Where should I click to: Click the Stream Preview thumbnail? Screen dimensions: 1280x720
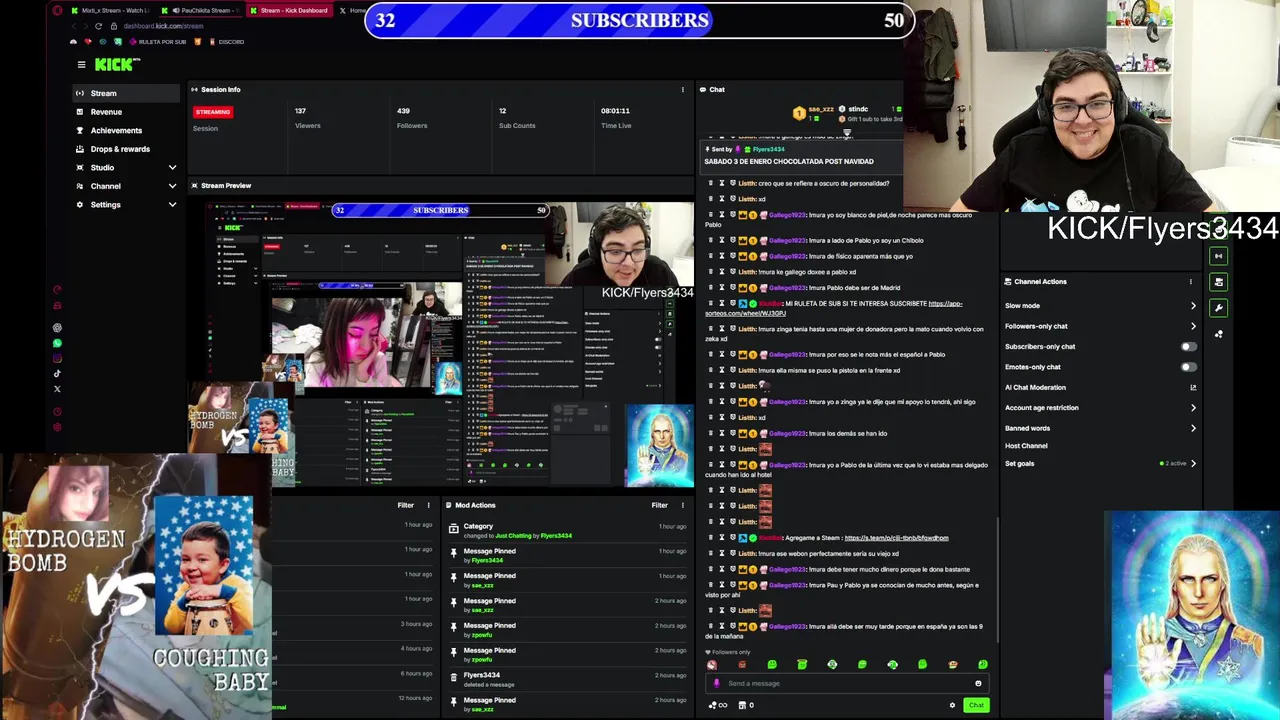(441, 345)
